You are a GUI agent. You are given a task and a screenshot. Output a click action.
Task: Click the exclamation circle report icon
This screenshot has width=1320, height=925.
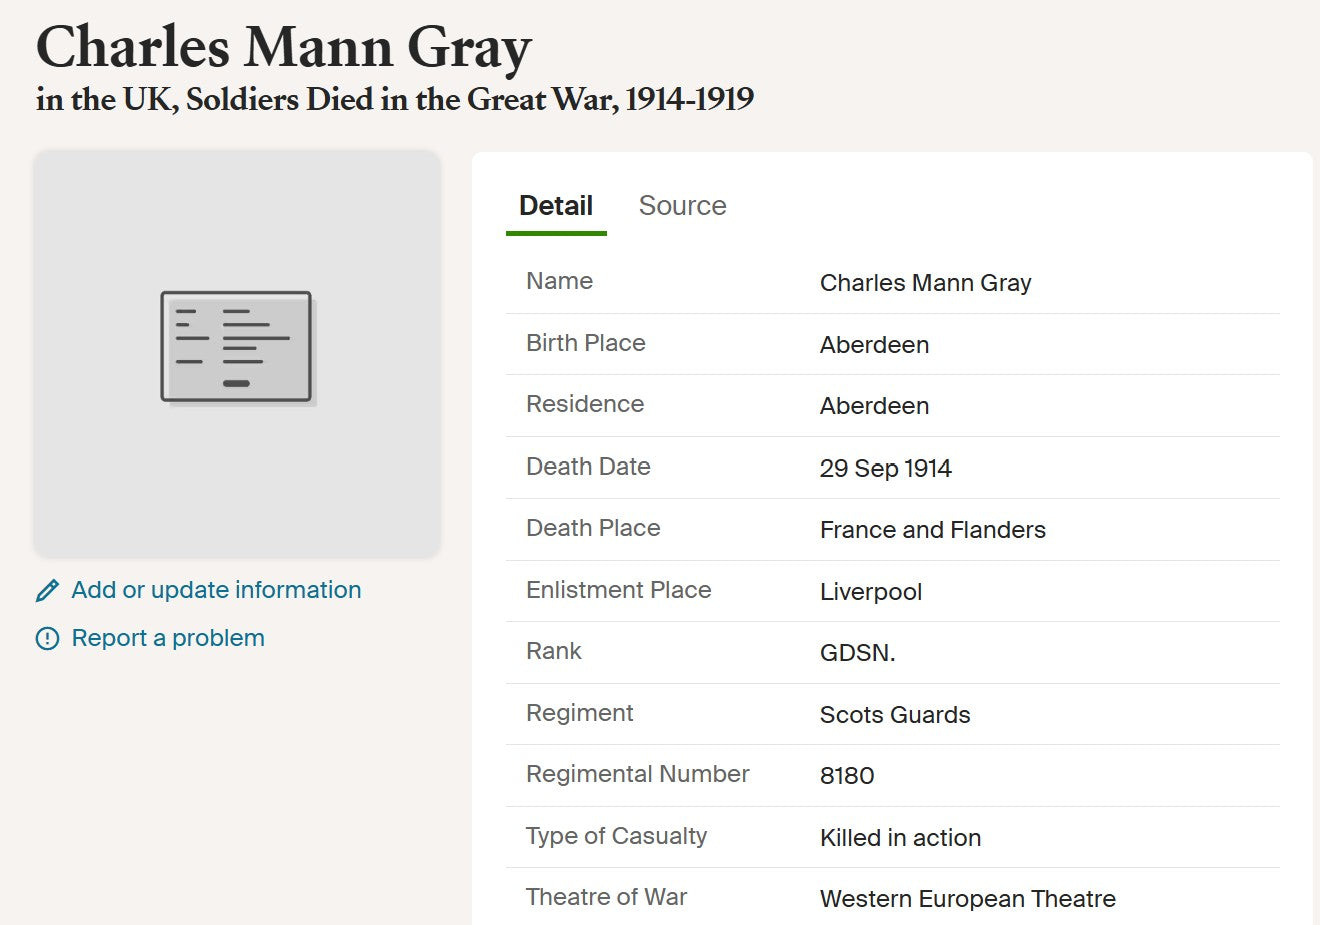click(47, 639)
